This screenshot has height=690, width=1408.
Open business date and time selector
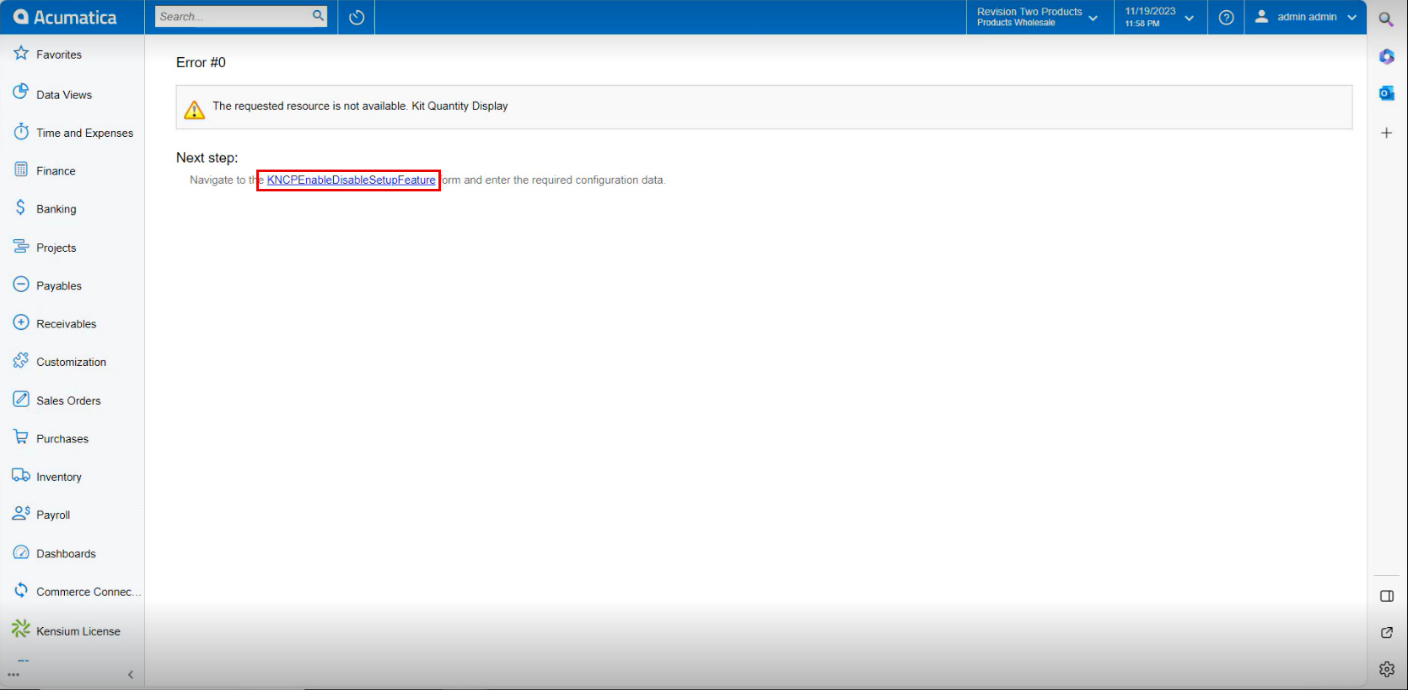[1157, 17]
